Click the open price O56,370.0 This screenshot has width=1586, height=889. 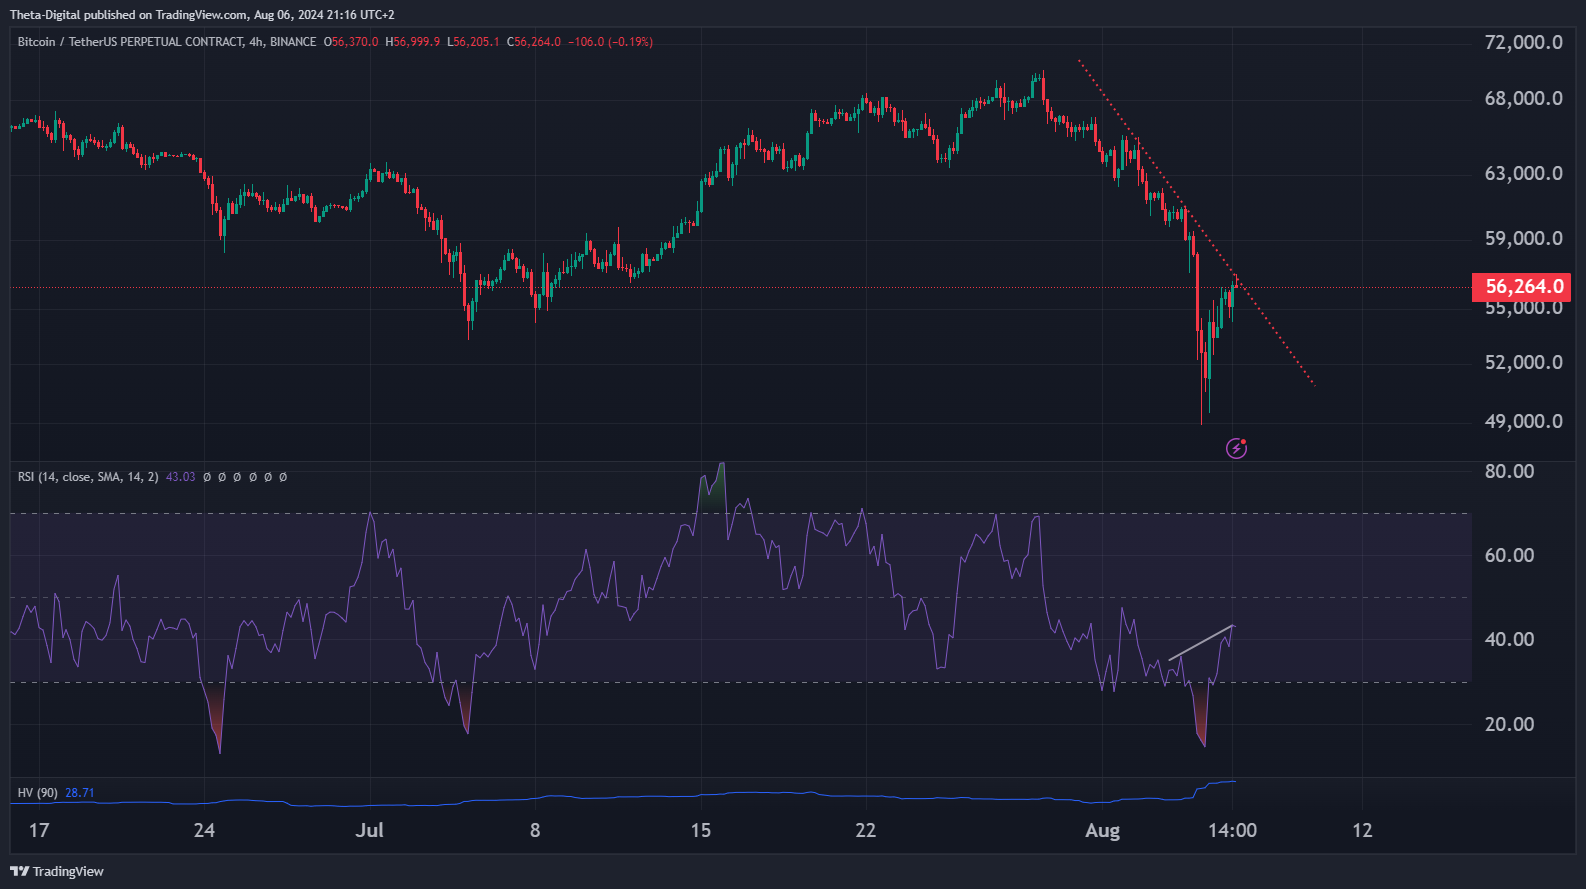(351, 42)
